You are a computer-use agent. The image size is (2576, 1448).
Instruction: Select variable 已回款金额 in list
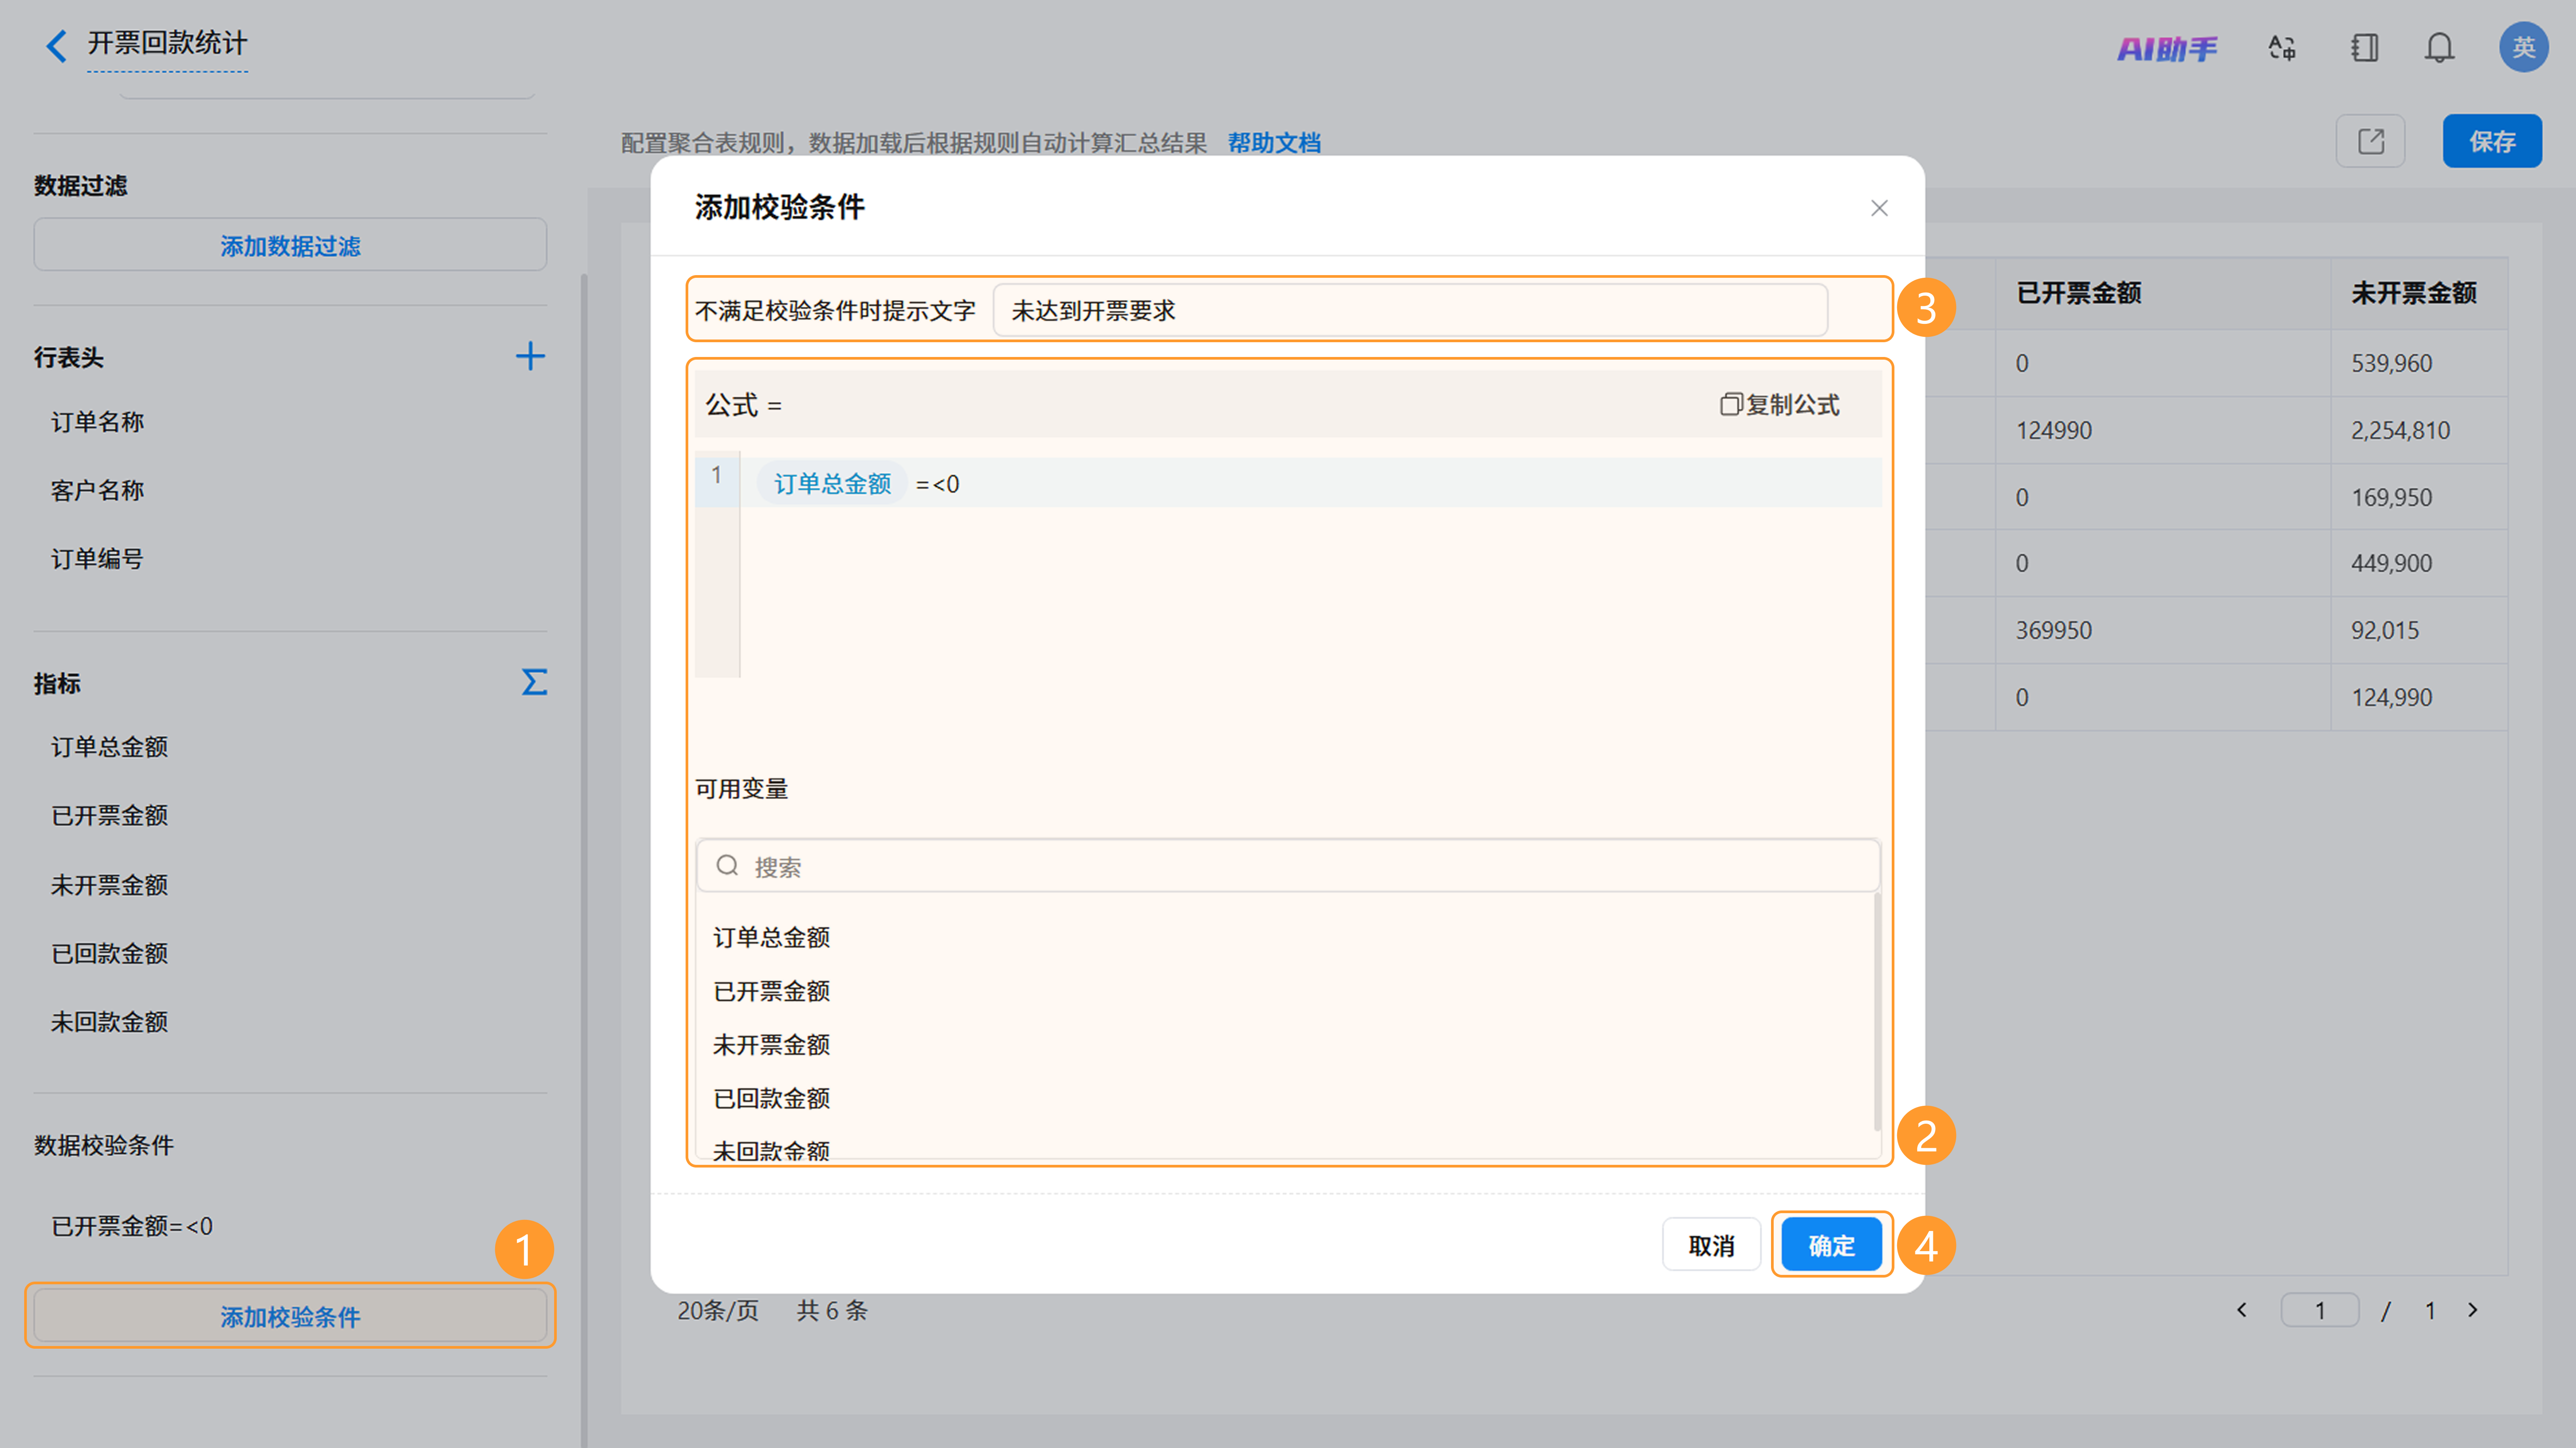pyautogui.click(x=772, y=1098)
